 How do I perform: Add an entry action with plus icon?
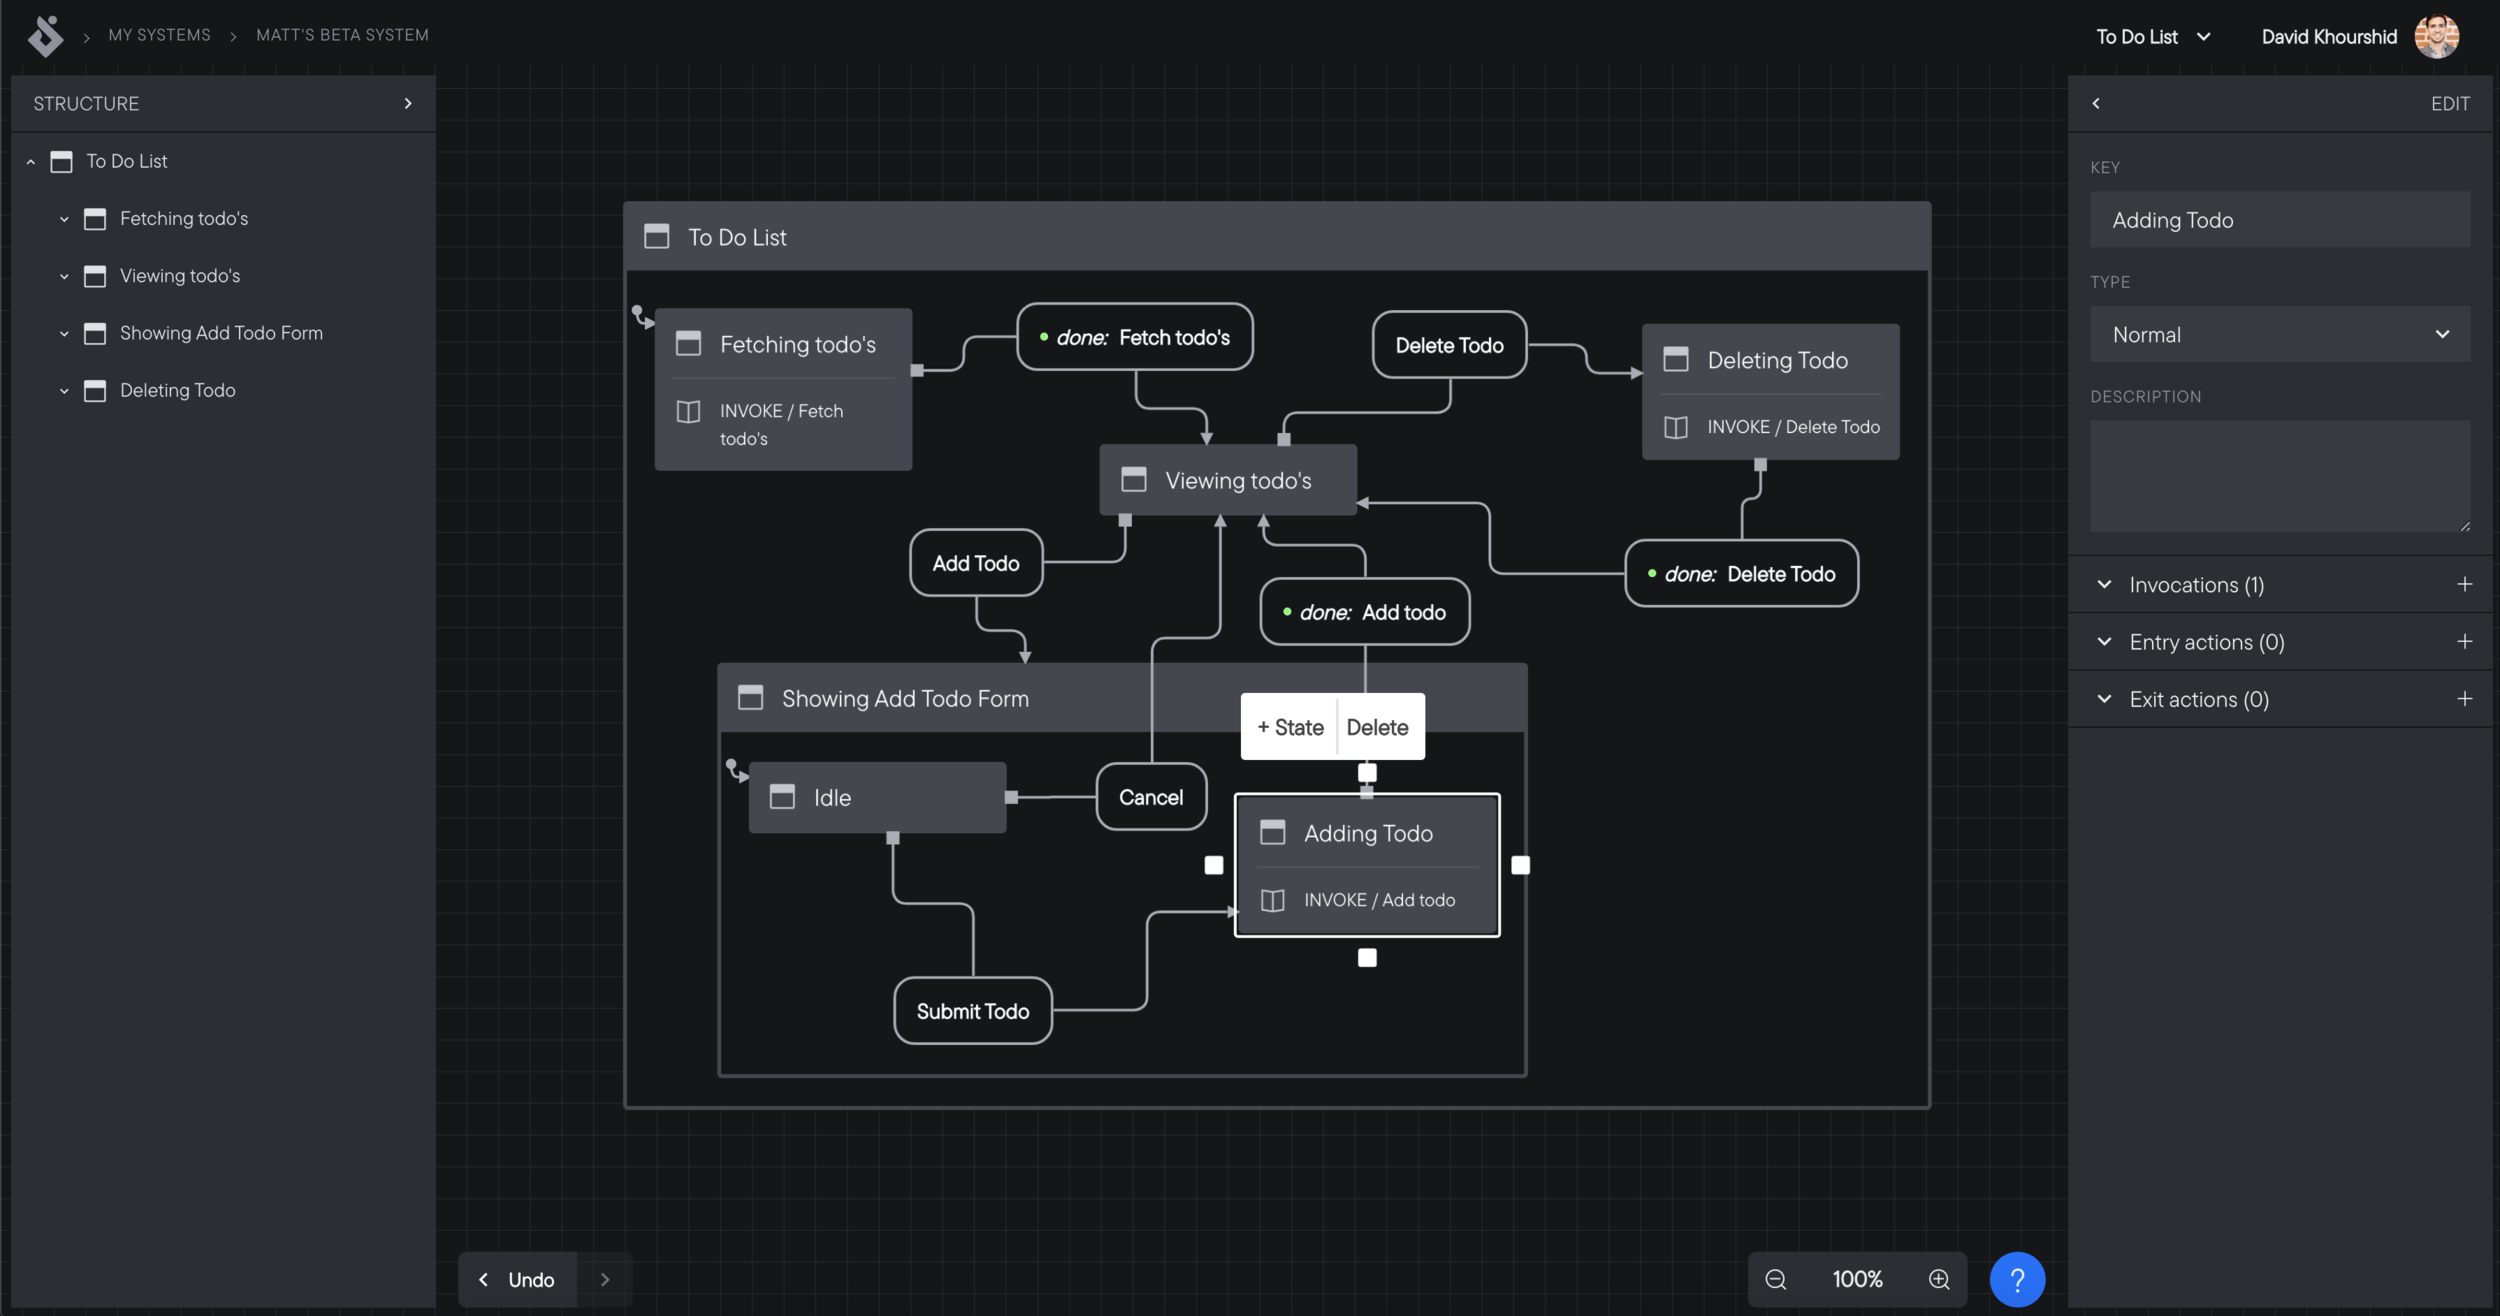point(2464,641)
